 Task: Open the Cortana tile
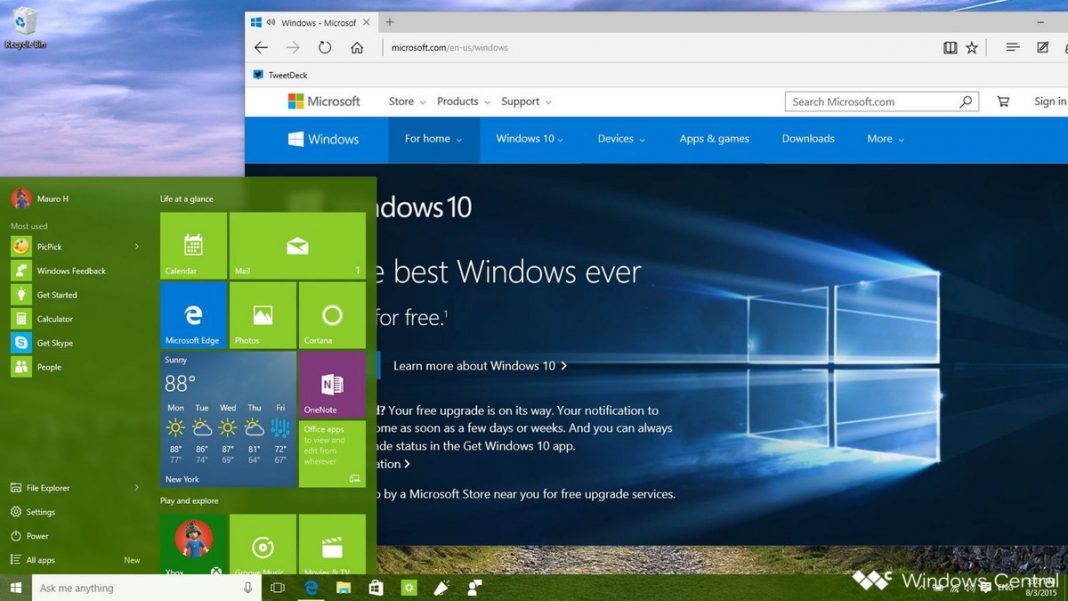(332, 315)
